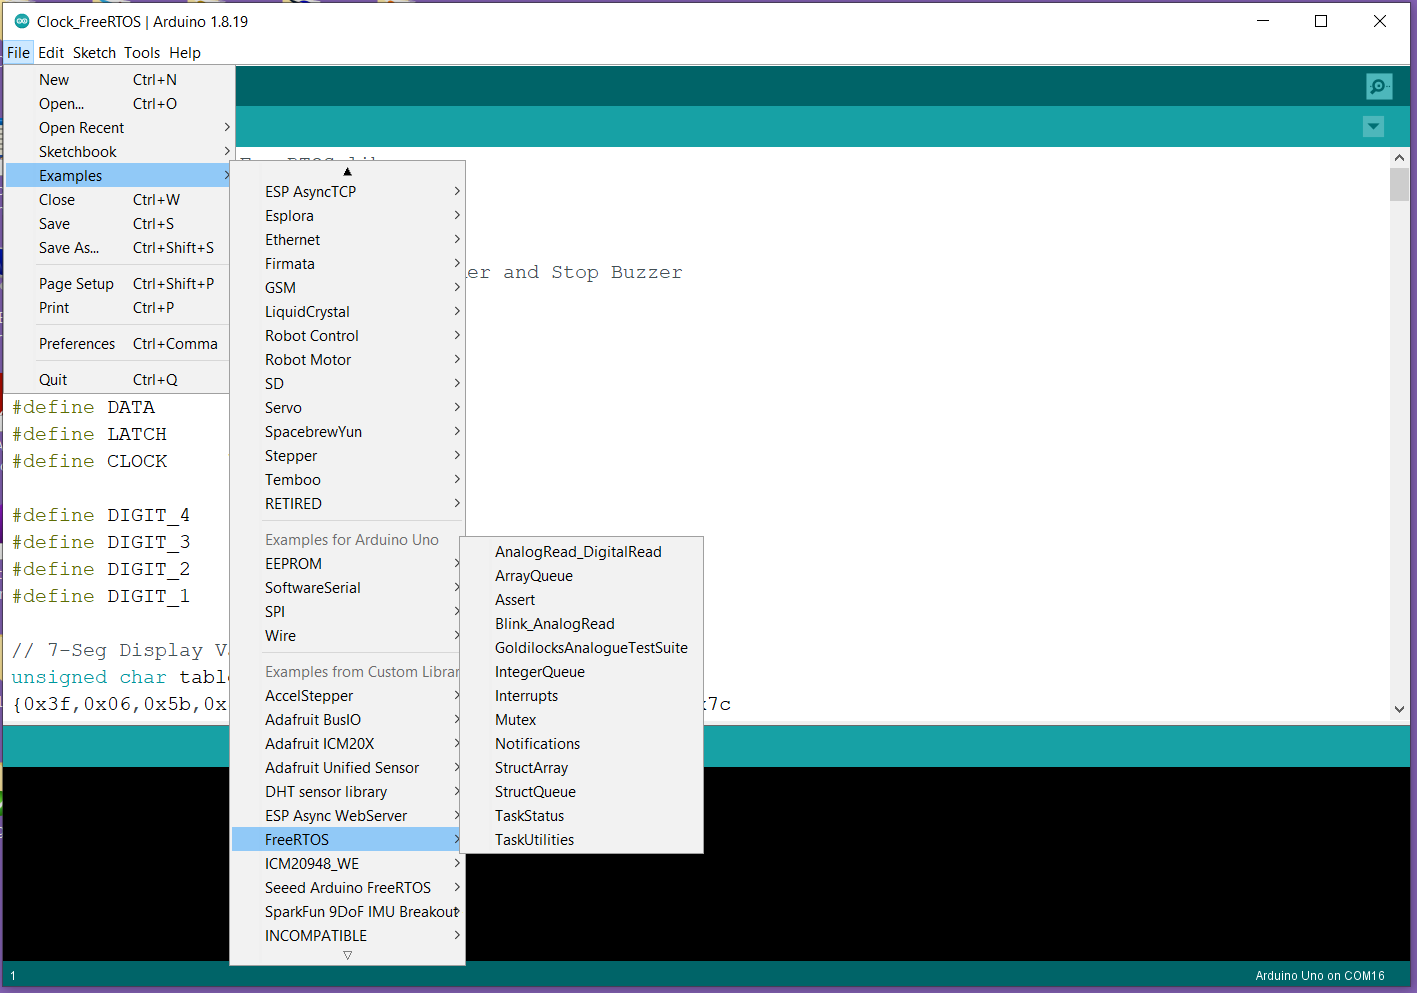The height and width of the screenshot is (993, 1417).
Task: Open SoftwareSerial examples submenu
Action: tap(348, 588)
